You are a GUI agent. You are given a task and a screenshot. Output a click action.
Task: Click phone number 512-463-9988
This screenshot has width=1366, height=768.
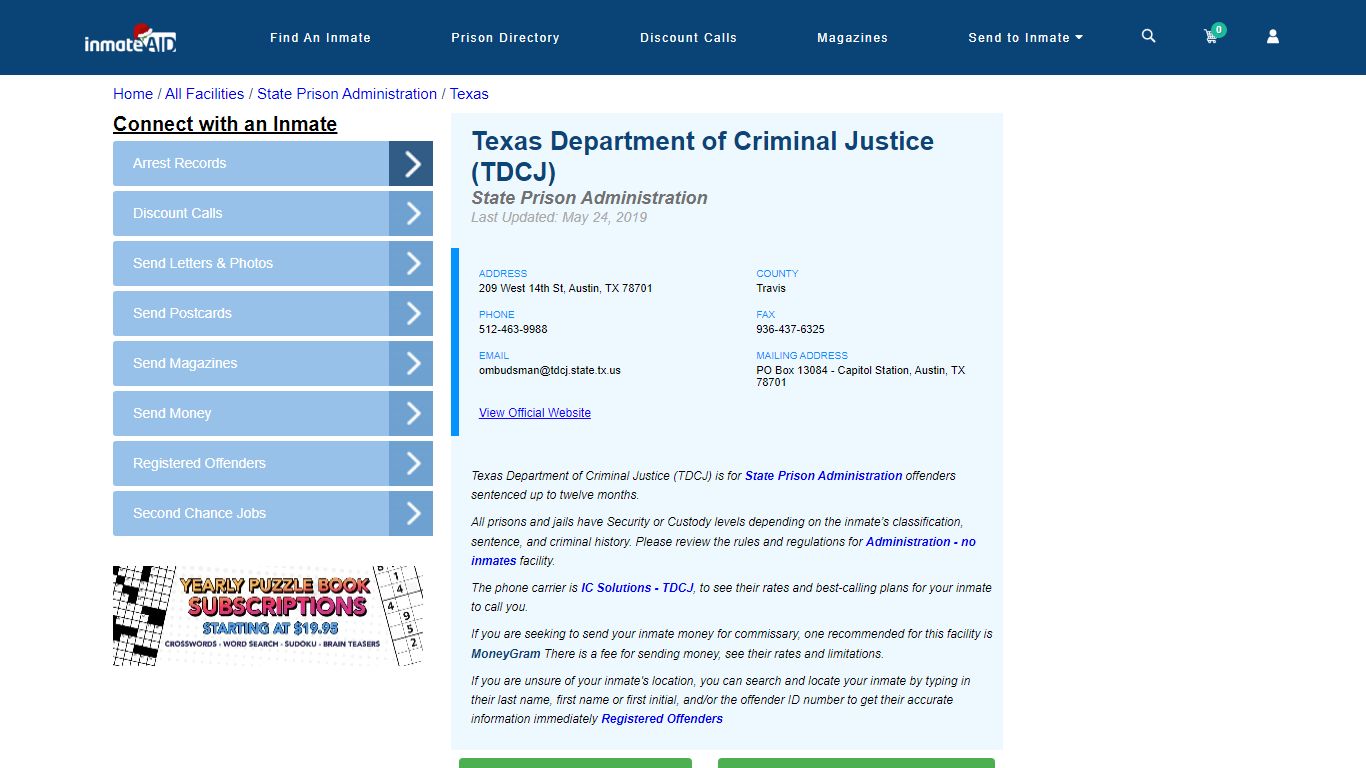tap(513, 329)
